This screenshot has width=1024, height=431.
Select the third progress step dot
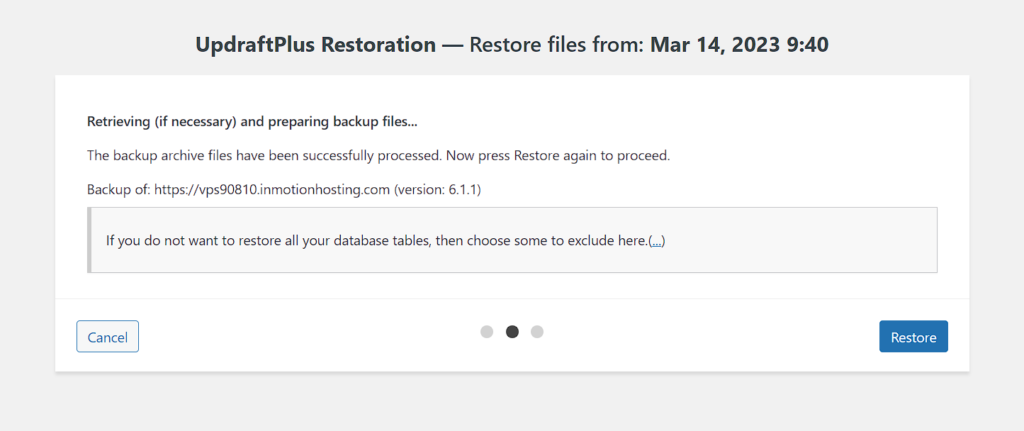(537, 332)
